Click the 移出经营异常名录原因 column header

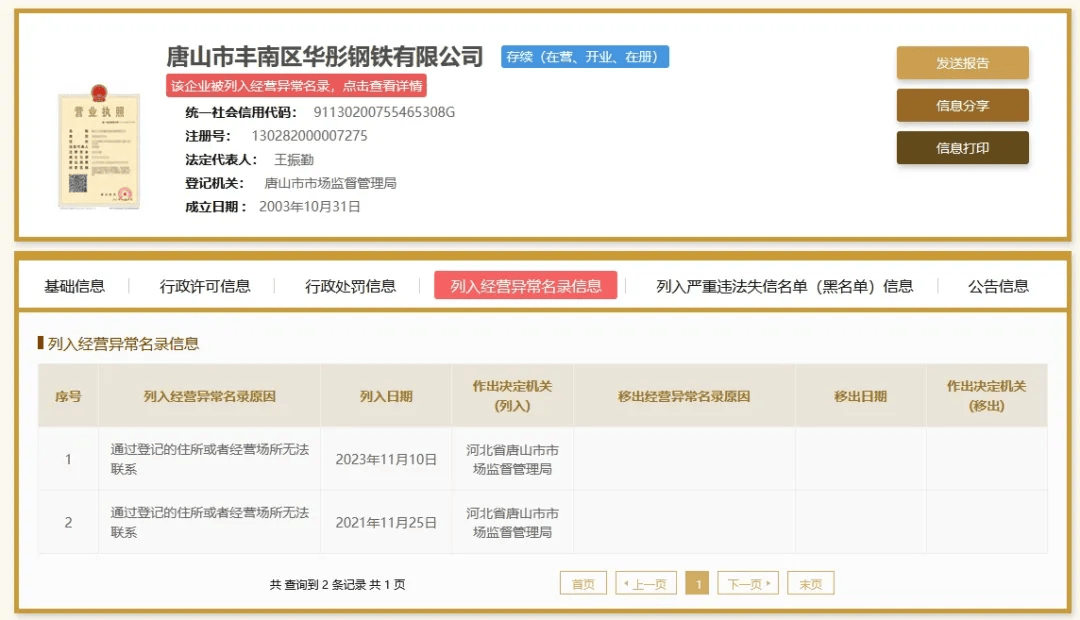click(684, 396)
